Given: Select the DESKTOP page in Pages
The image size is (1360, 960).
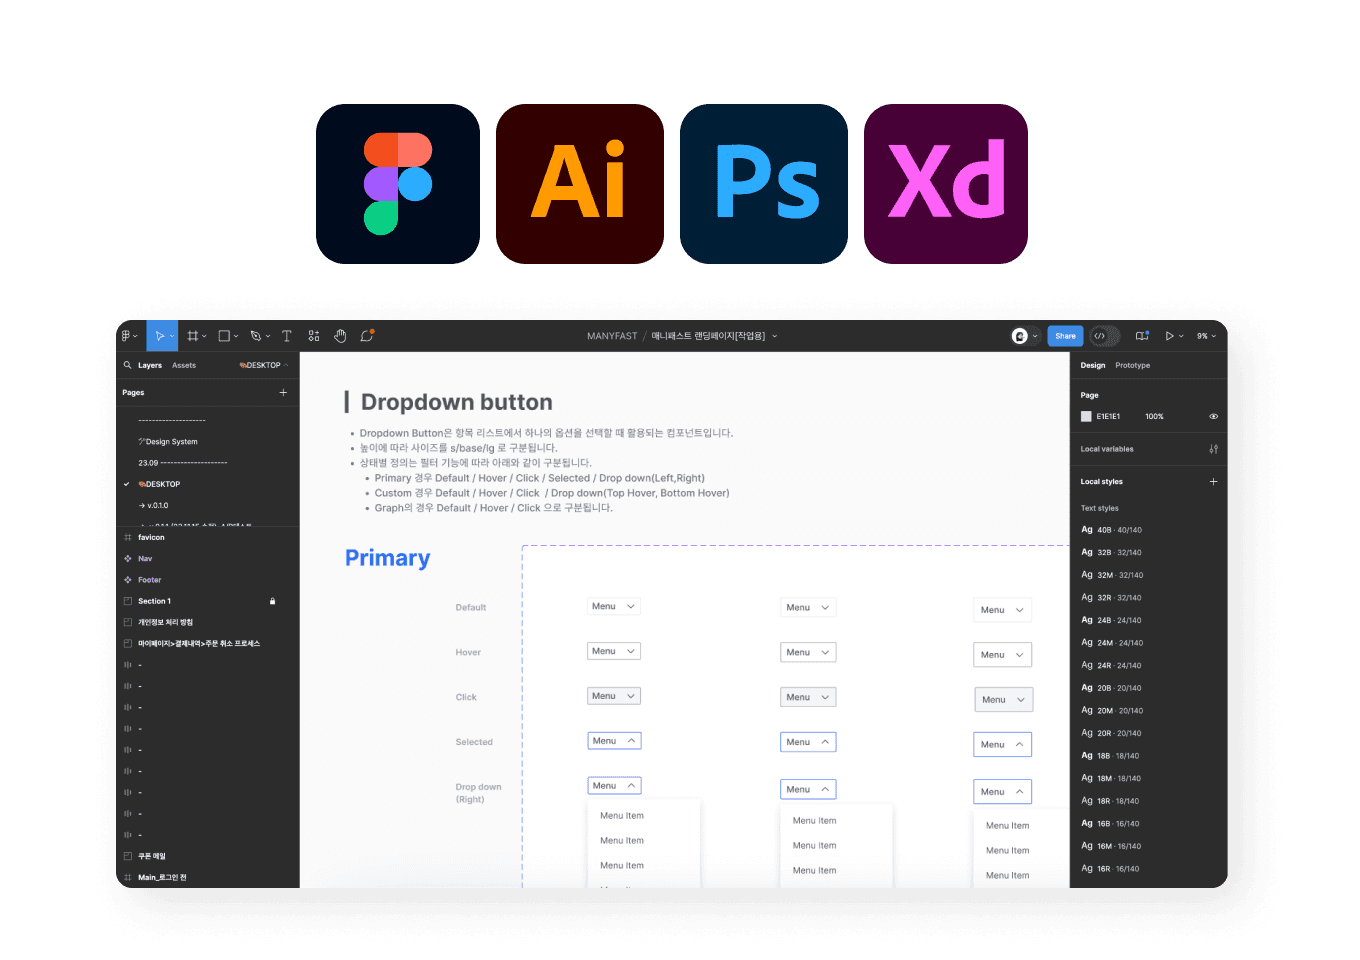Looking at the screenshot, I should (160, 484).
